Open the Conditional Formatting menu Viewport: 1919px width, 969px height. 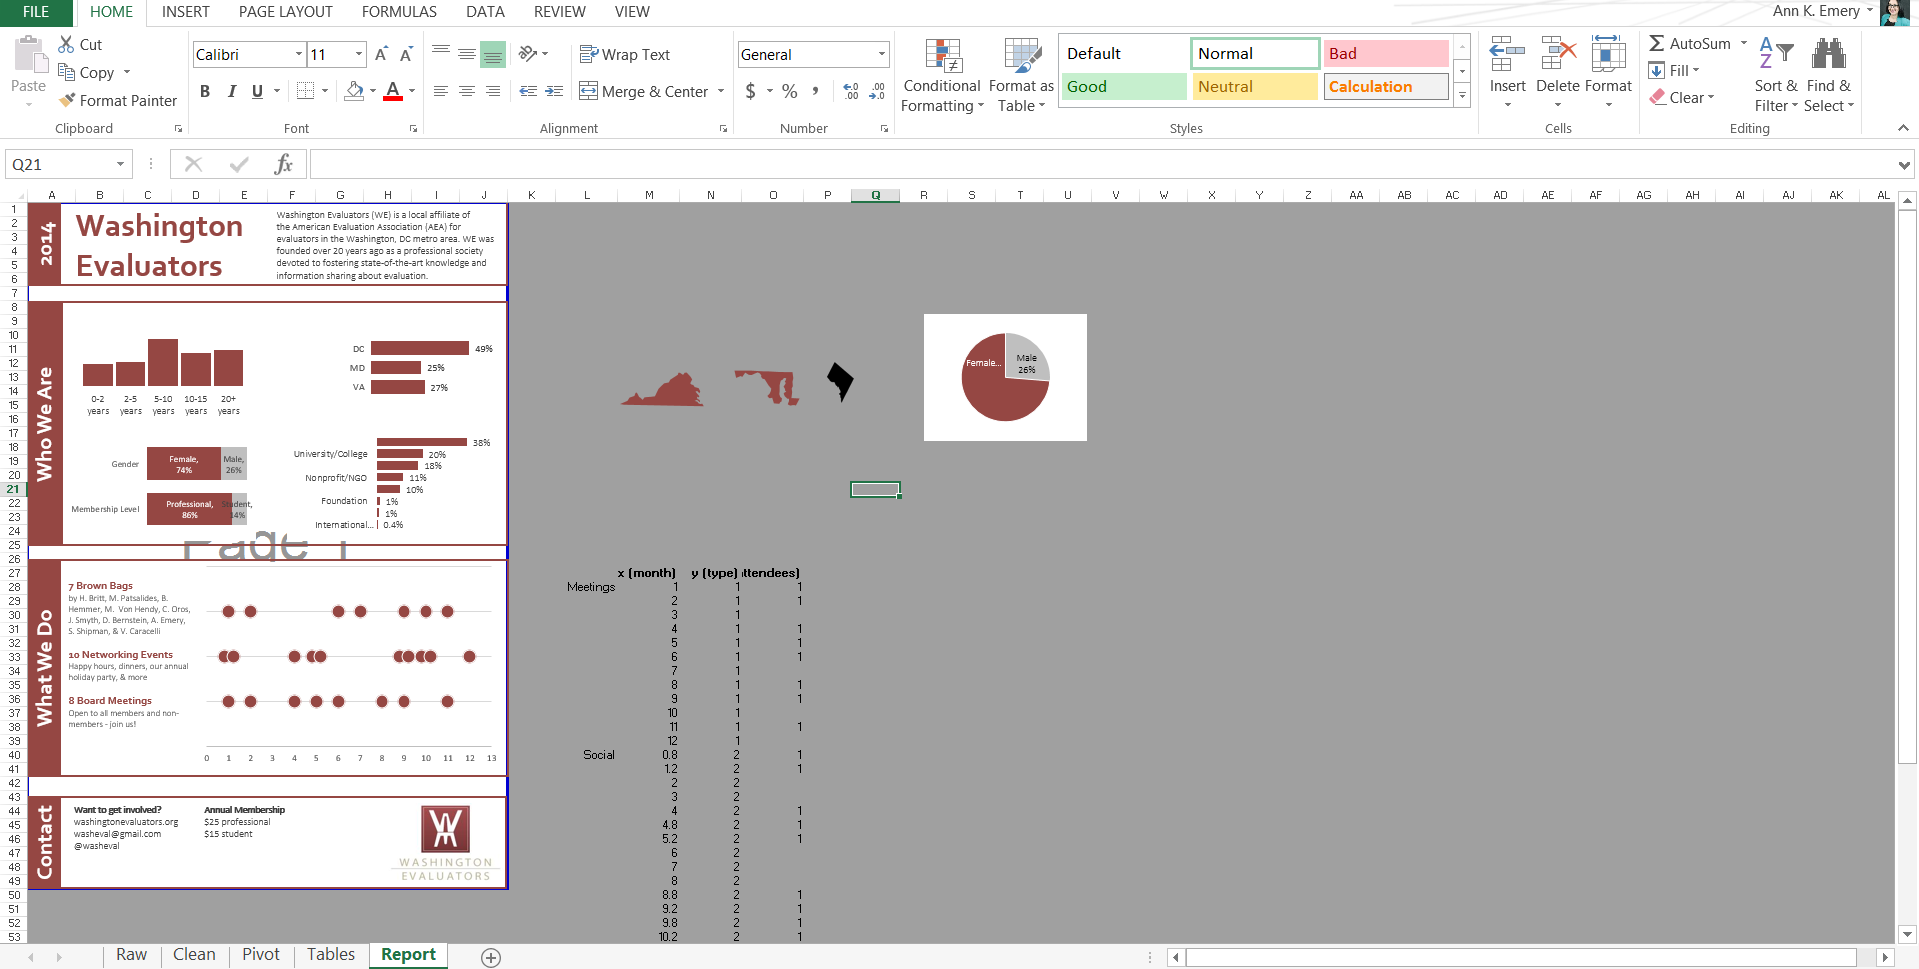941,77
